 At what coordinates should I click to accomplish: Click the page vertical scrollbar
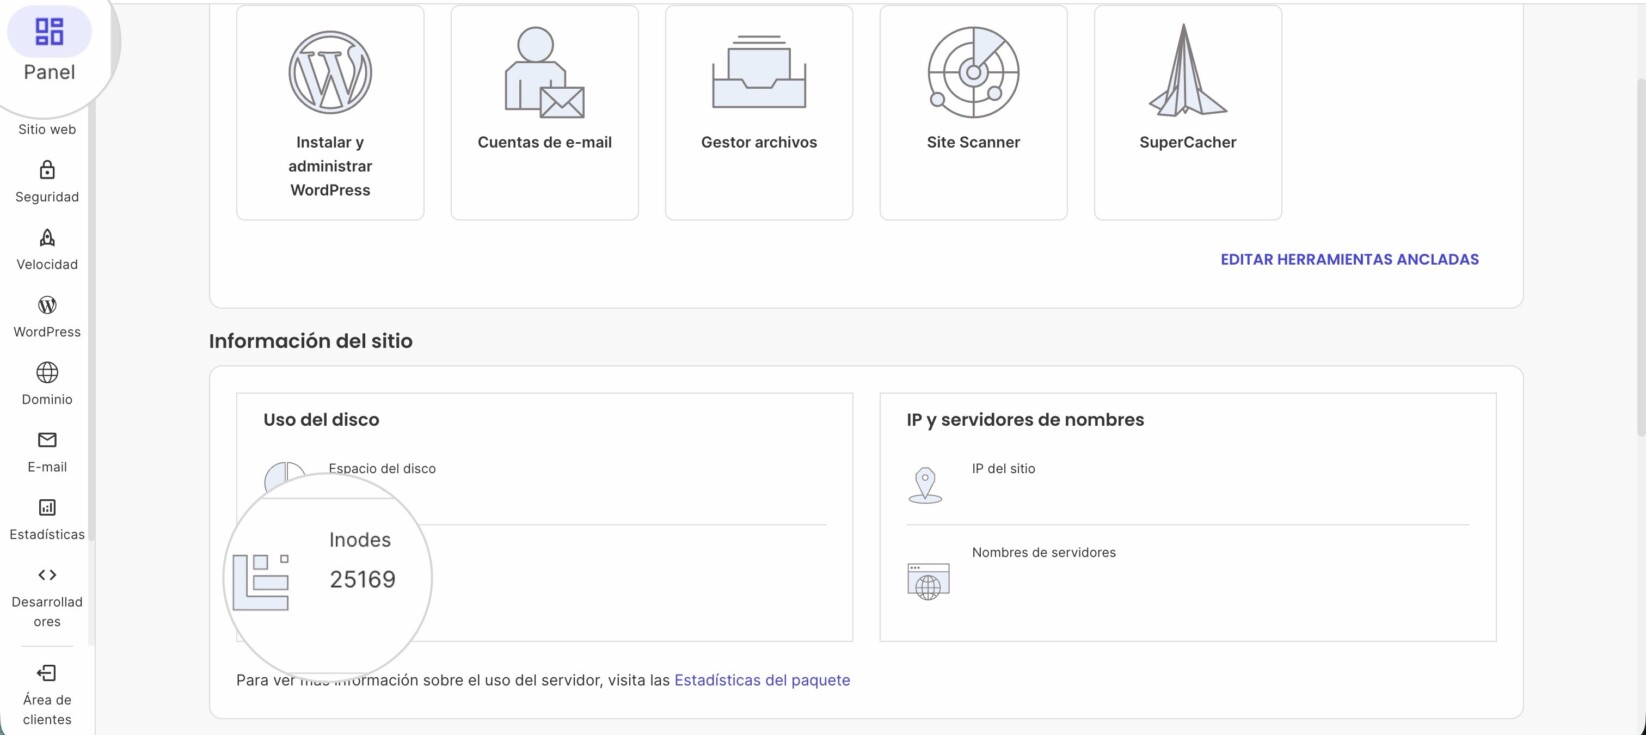[x=1640, y=257]
